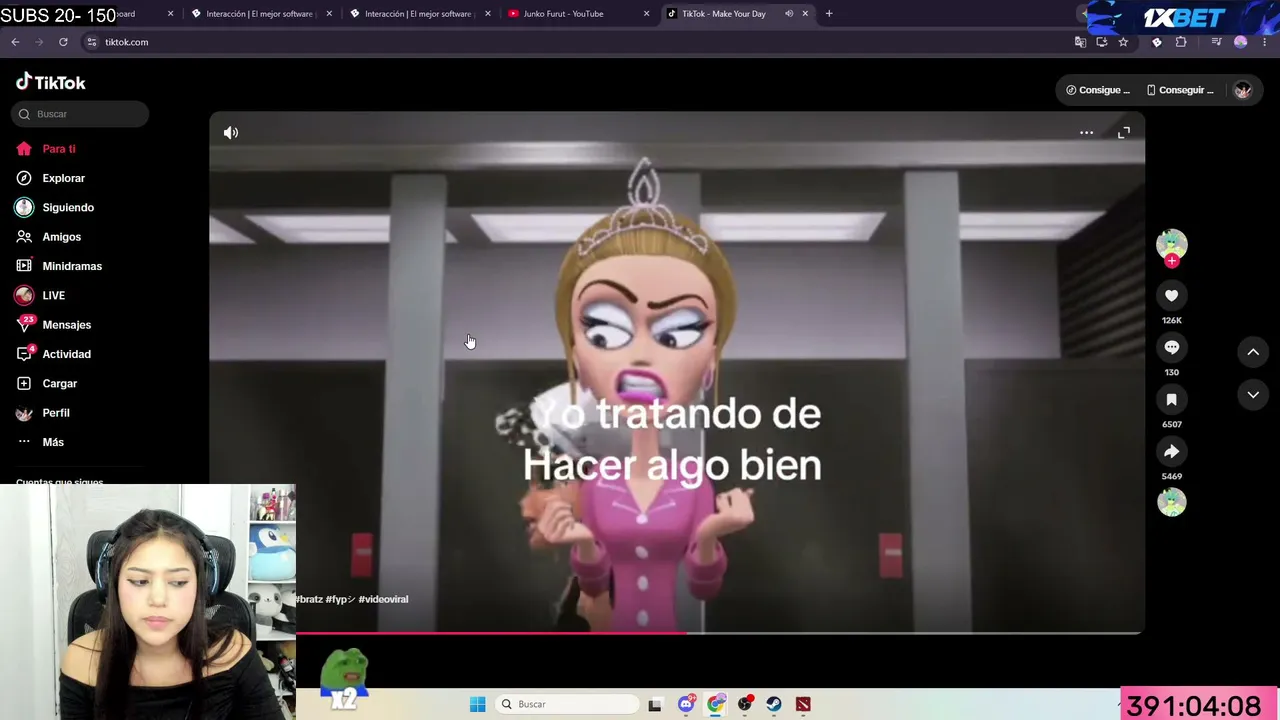Open browser extensions puzzle icon
1280x720 pixels.
1181,42
